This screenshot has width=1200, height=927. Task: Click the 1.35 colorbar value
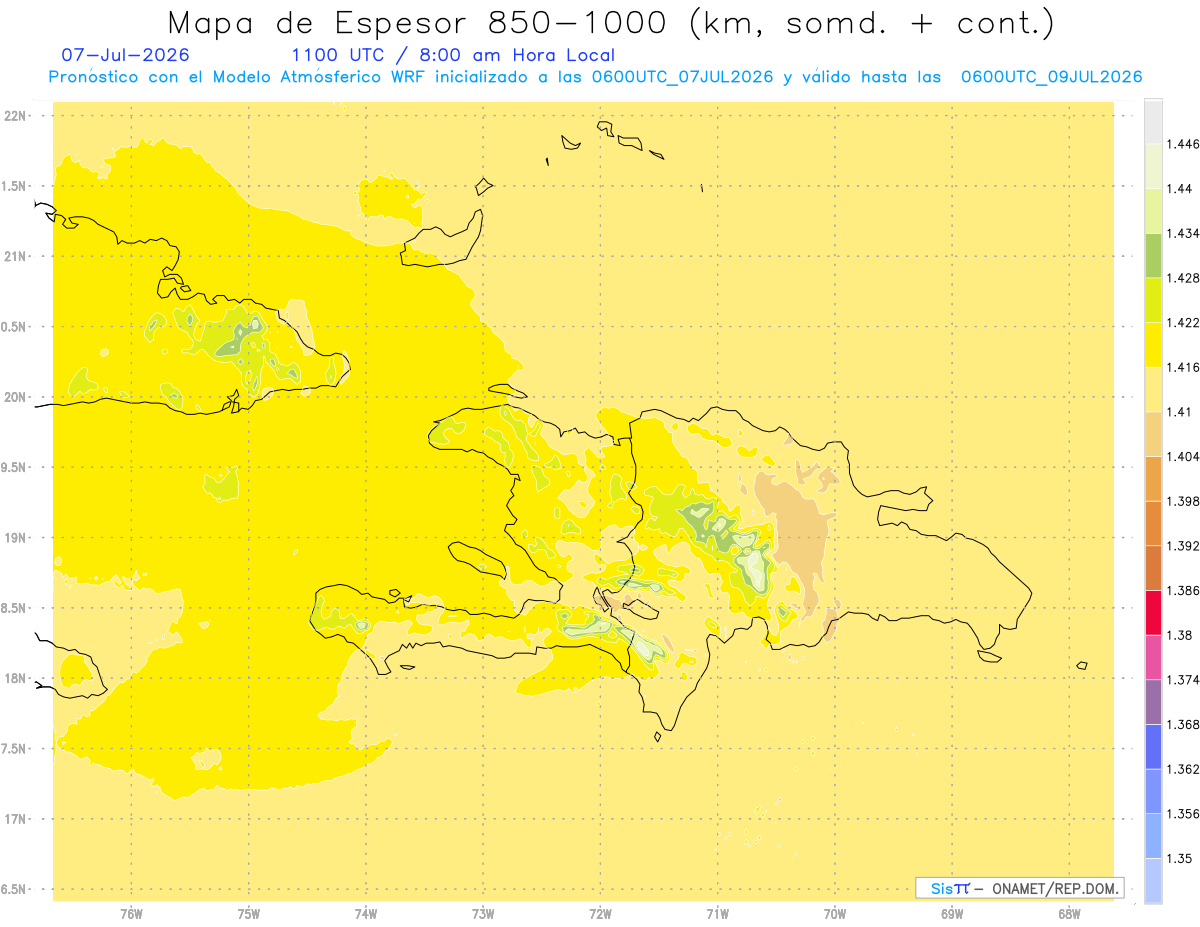click(x=1180, y=859)
